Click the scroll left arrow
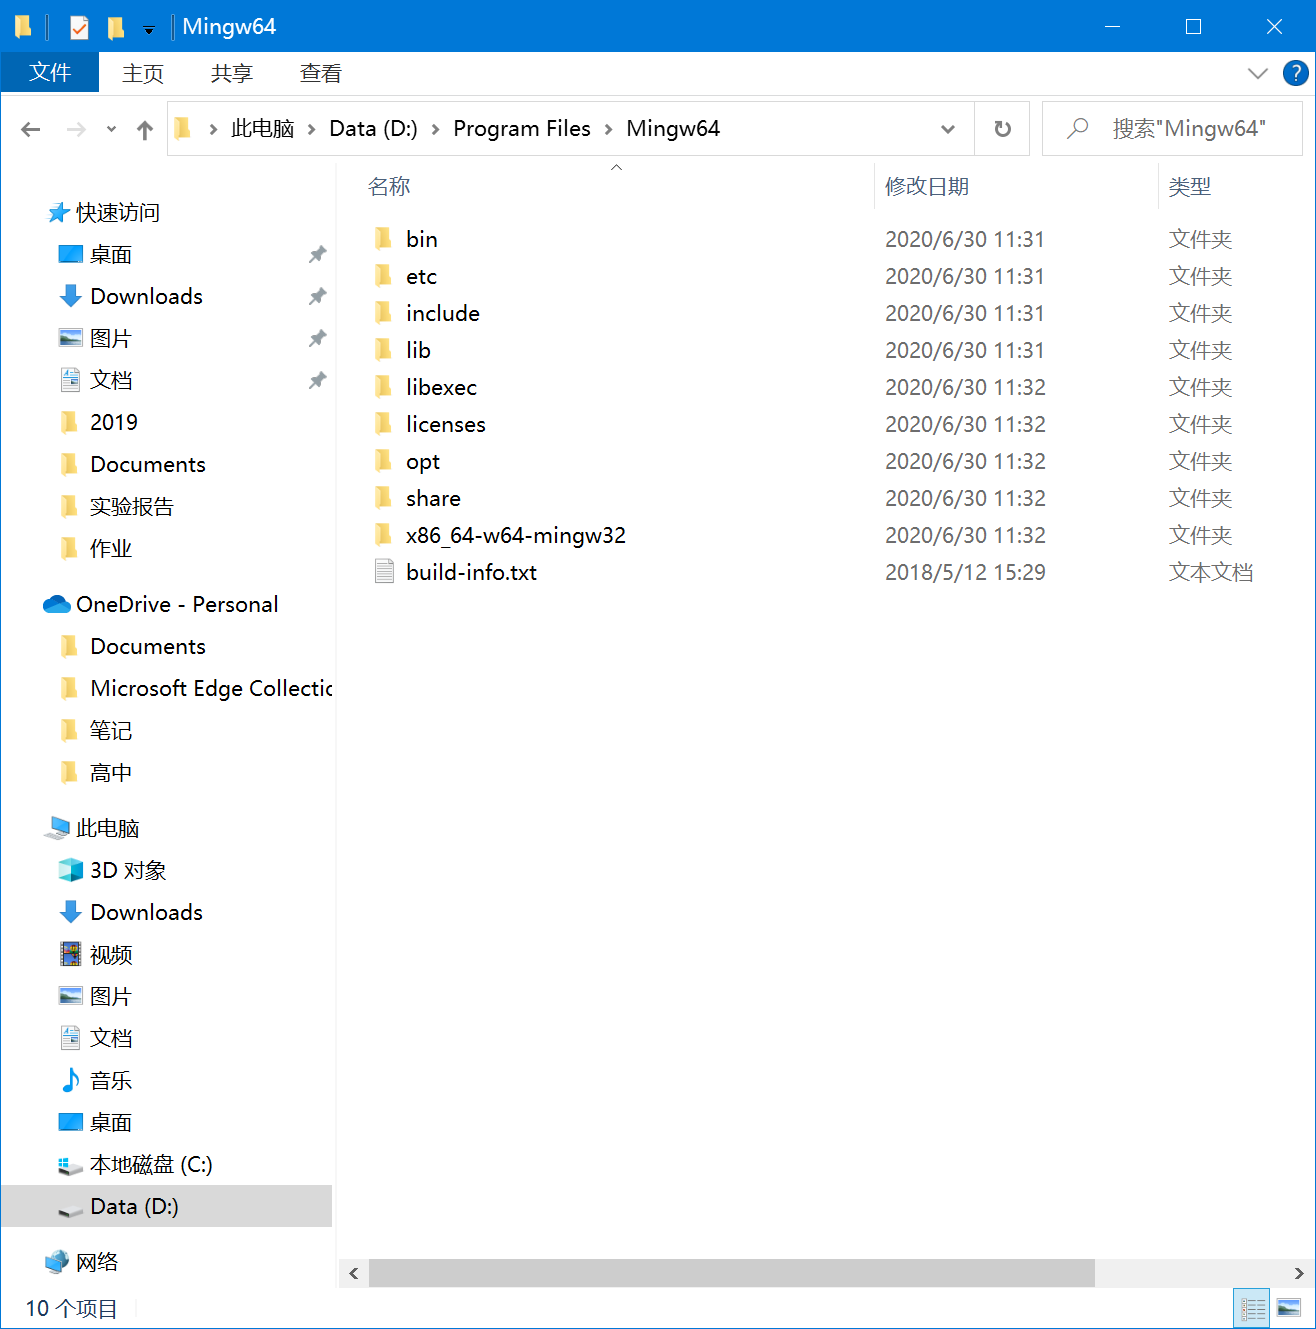This screenshot has height=1329, width=1316. coord(353,1273)
